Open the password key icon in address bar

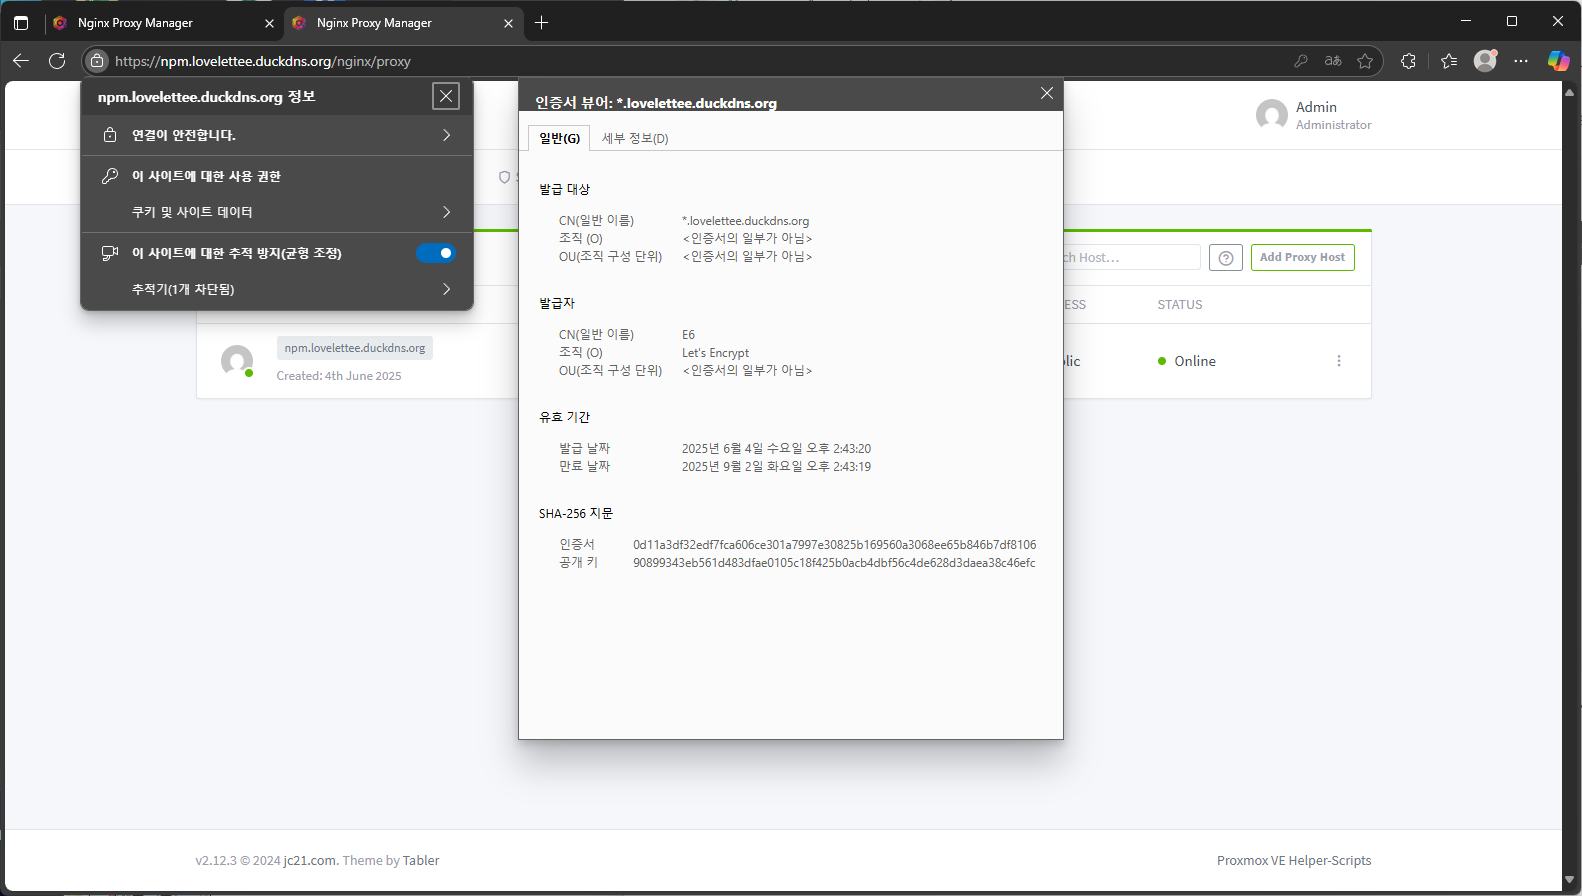coord(1301,61)
